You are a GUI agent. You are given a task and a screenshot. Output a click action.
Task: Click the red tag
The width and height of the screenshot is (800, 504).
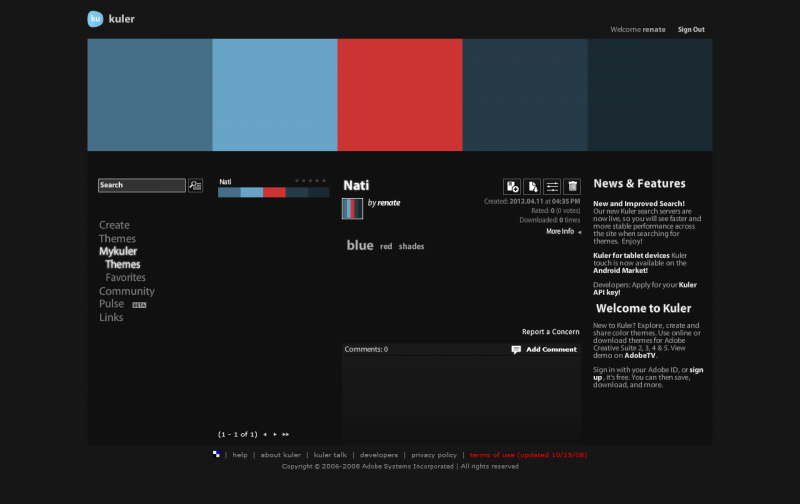(x=386, y=246)
